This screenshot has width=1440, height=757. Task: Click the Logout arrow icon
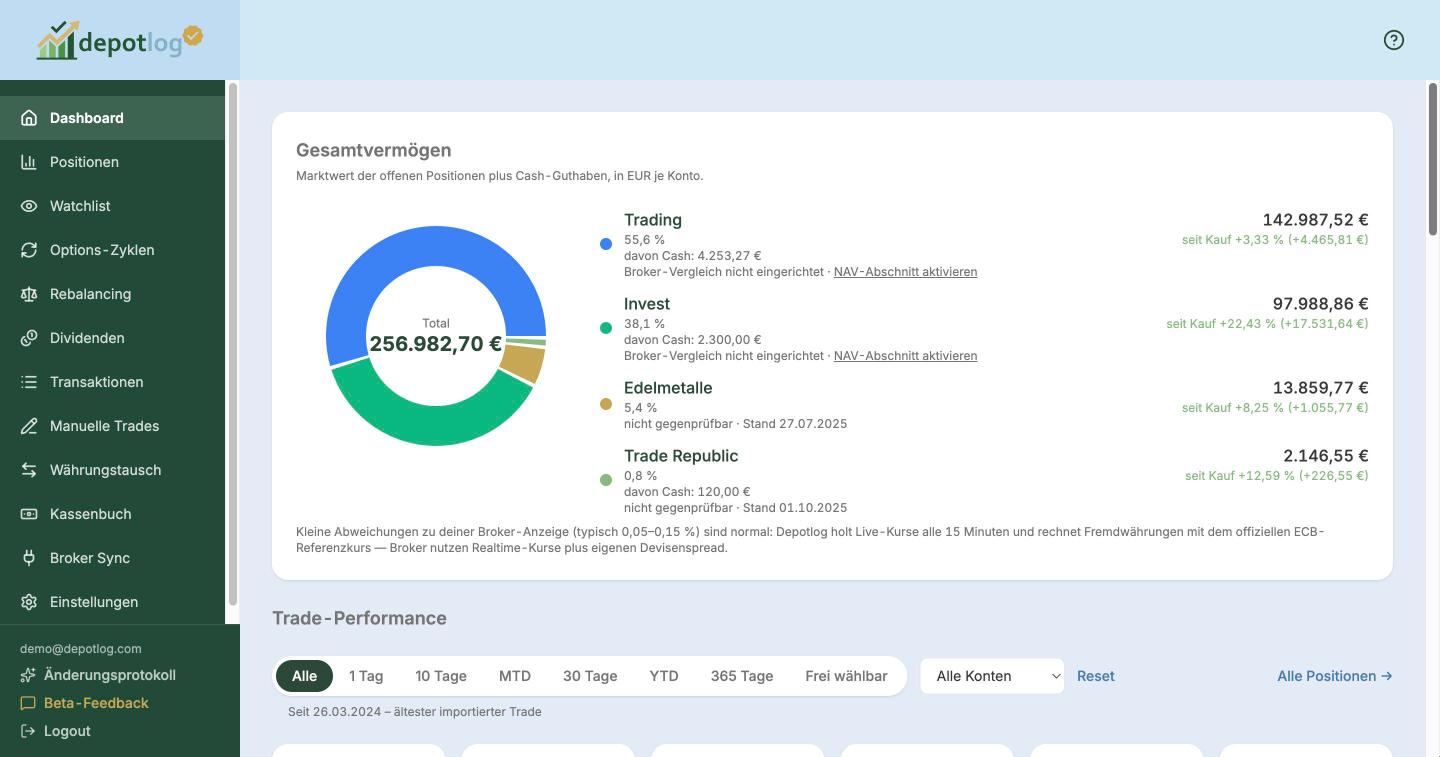28,731
